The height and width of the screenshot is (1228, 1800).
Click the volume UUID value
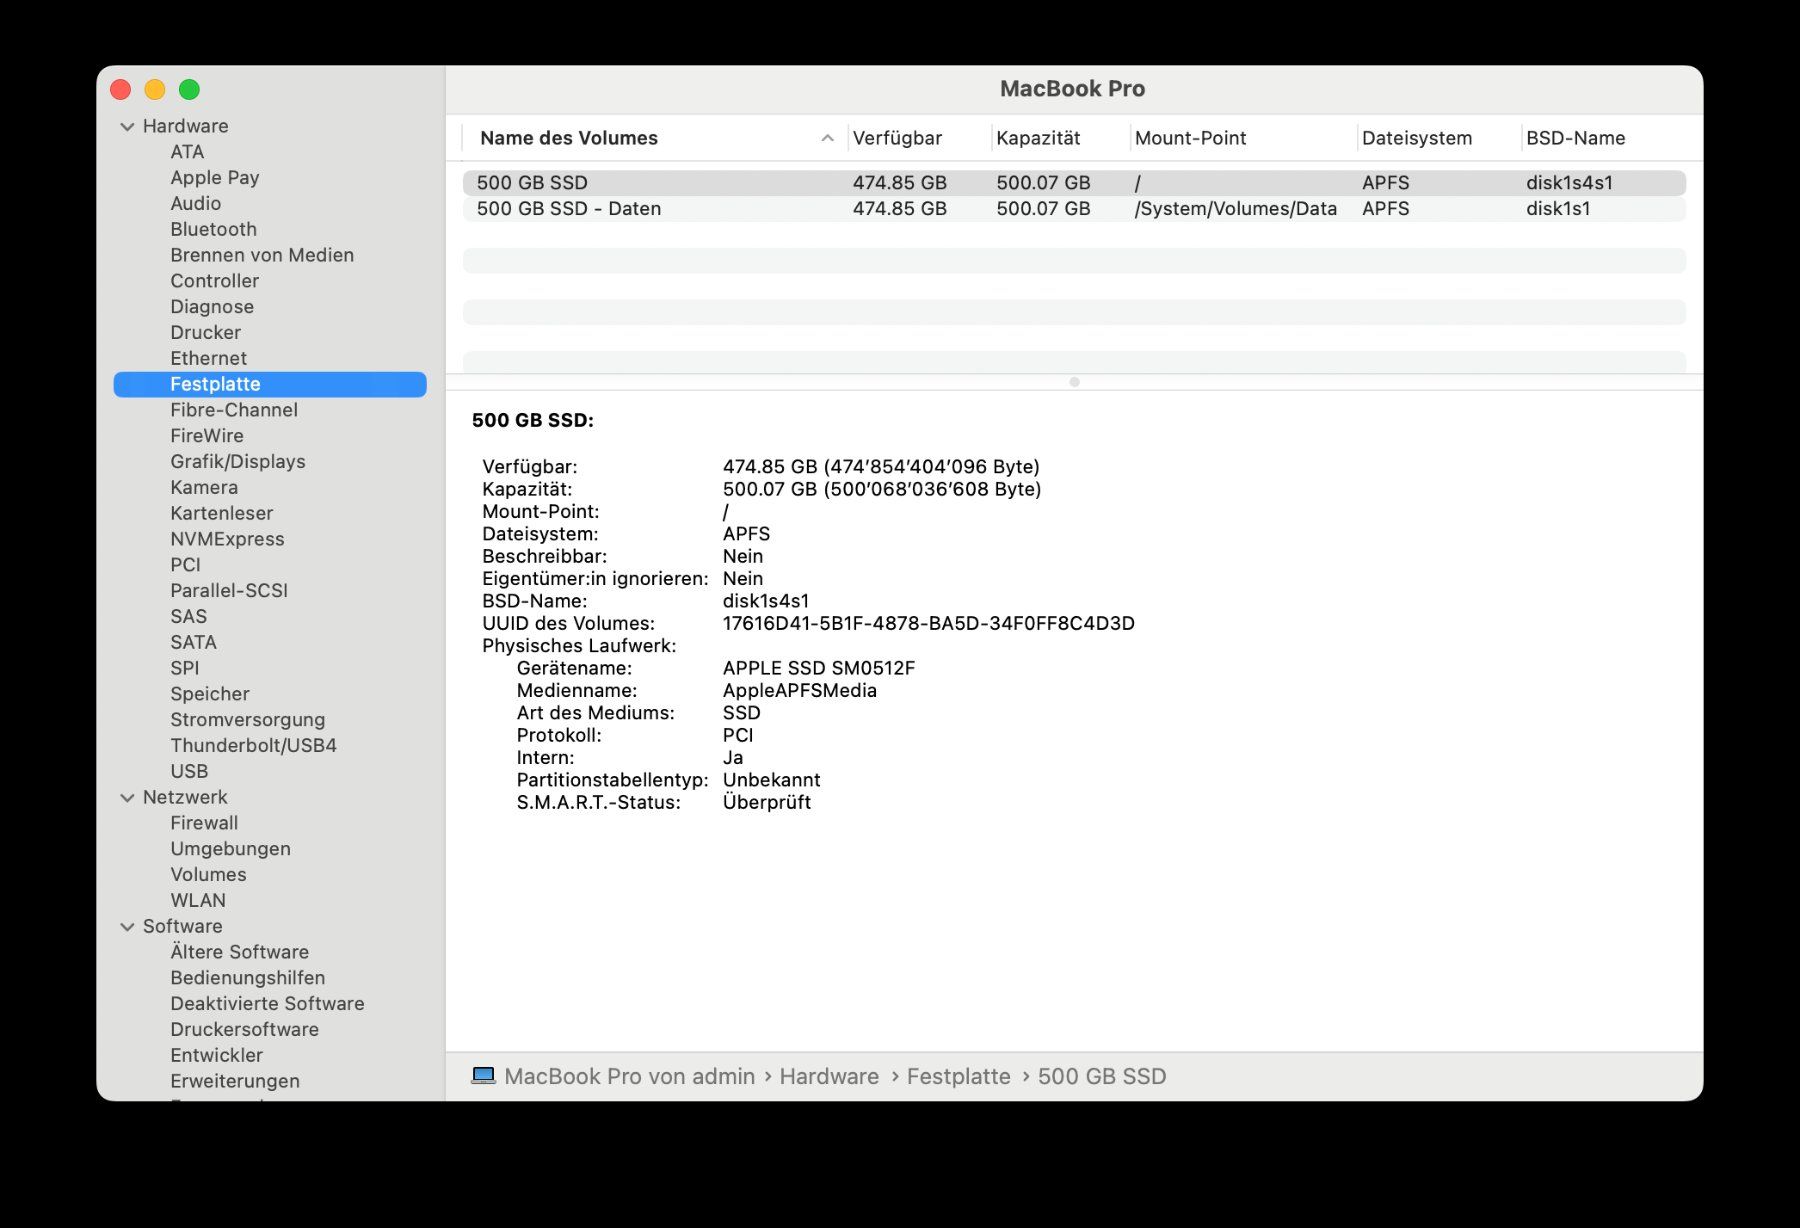click(x=928, y=624)
